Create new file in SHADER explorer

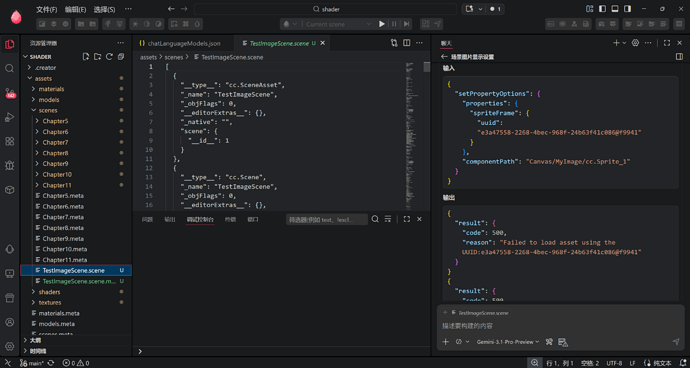tap(86, 57)
